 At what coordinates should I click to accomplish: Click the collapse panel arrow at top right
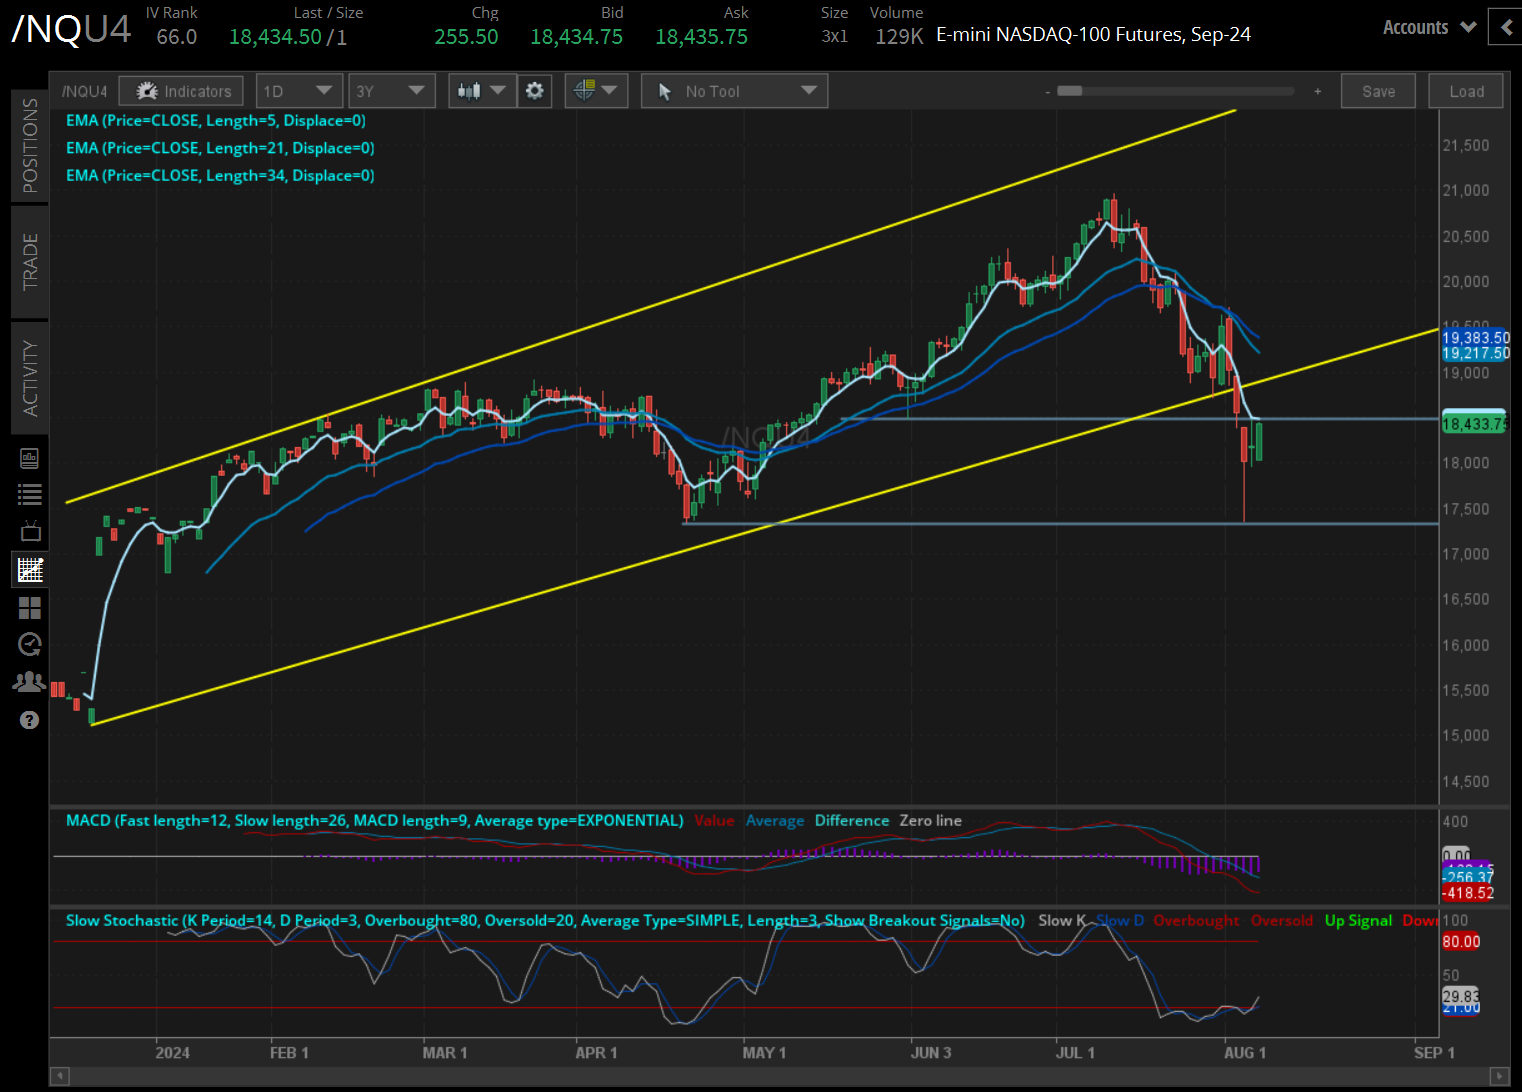(1505, 27)
